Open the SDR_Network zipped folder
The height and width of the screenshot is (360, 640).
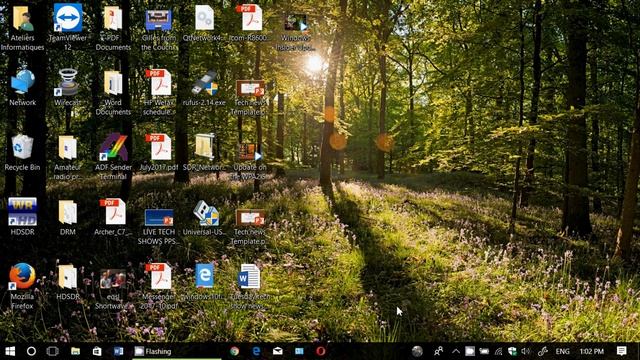point(204,152)
